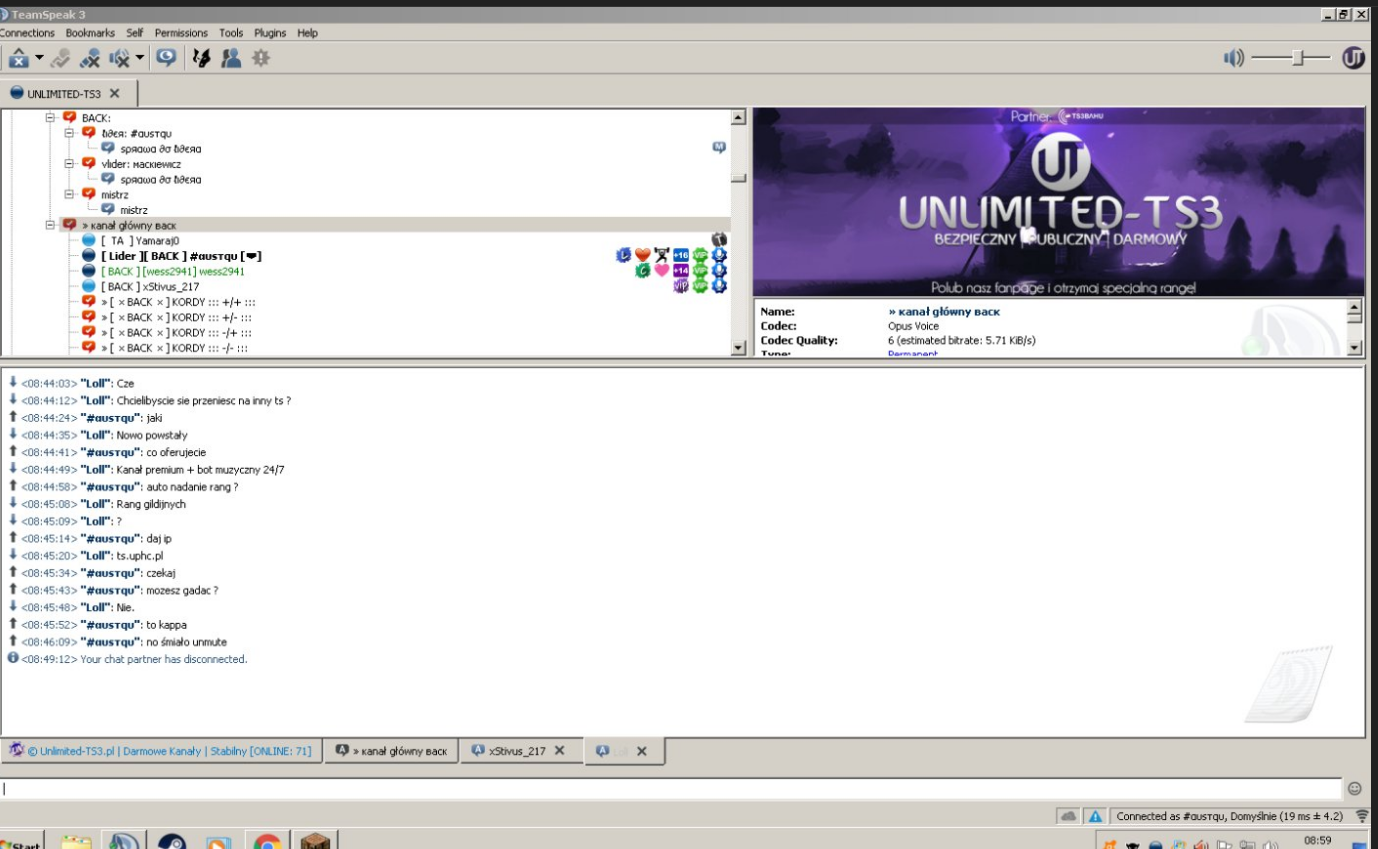
Task: Open the Plugins menu
Action: tap(270, 33)
